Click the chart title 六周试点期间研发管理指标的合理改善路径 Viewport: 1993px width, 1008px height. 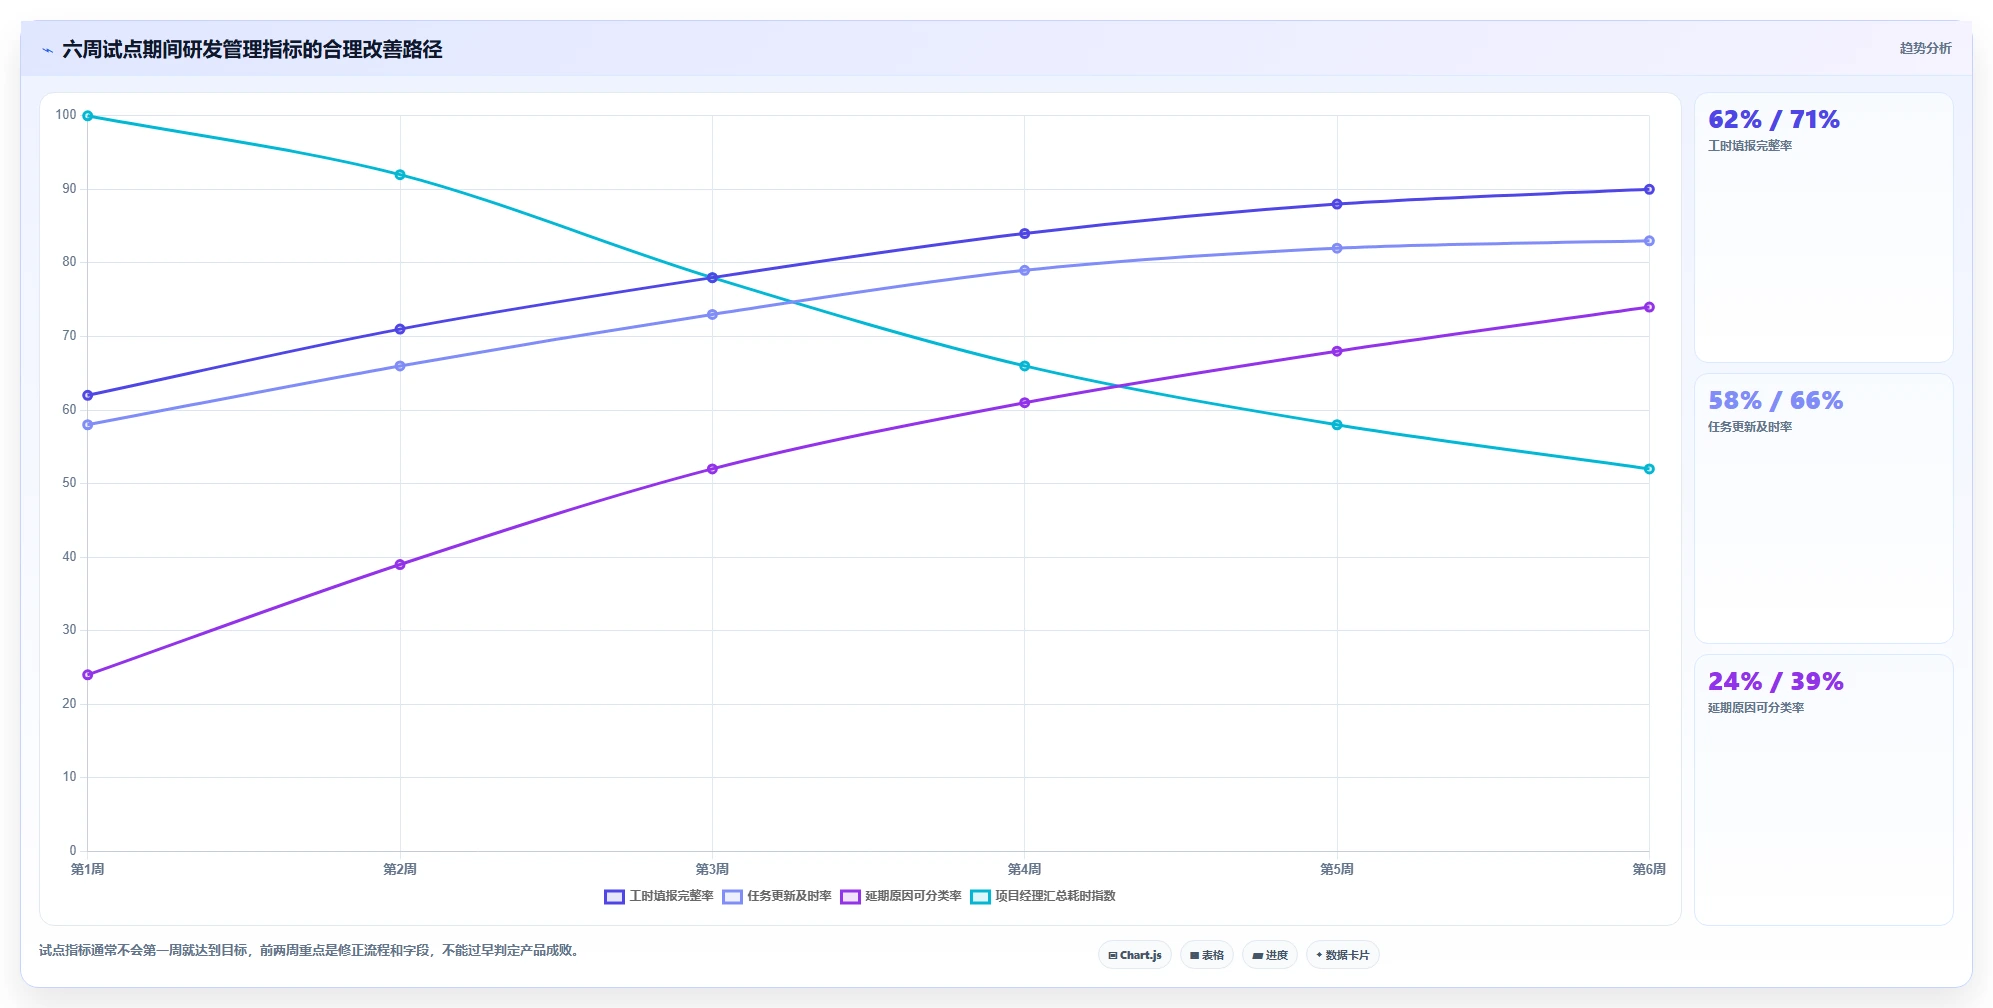[252, 49]
